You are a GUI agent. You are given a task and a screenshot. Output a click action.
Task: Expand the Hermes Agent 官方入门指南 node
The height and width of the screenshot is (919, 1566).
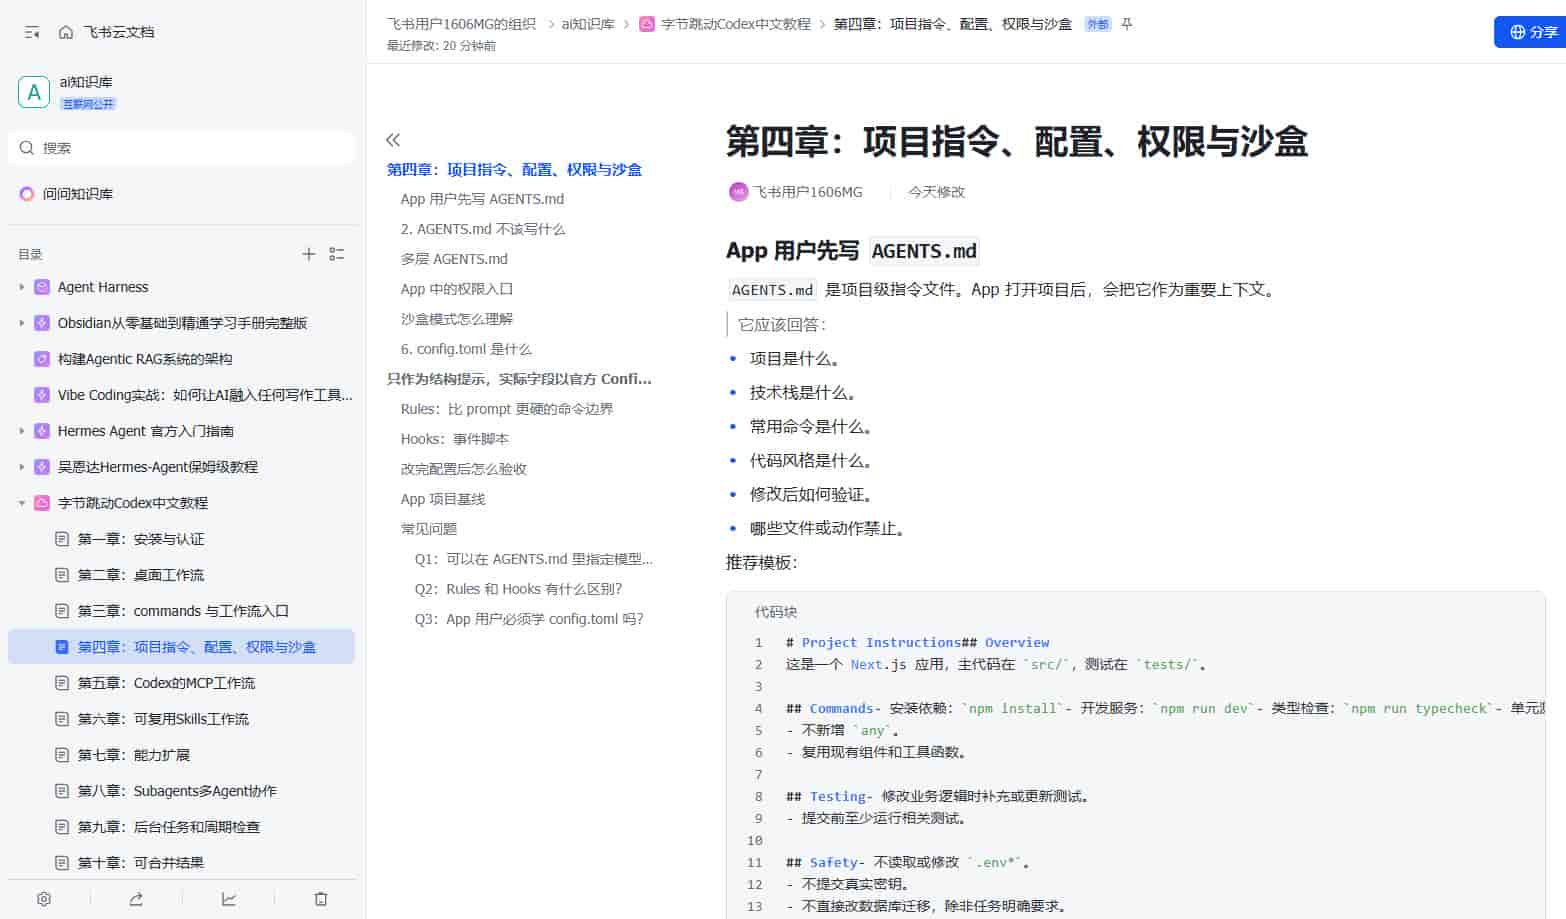click(x=22, y=431)
